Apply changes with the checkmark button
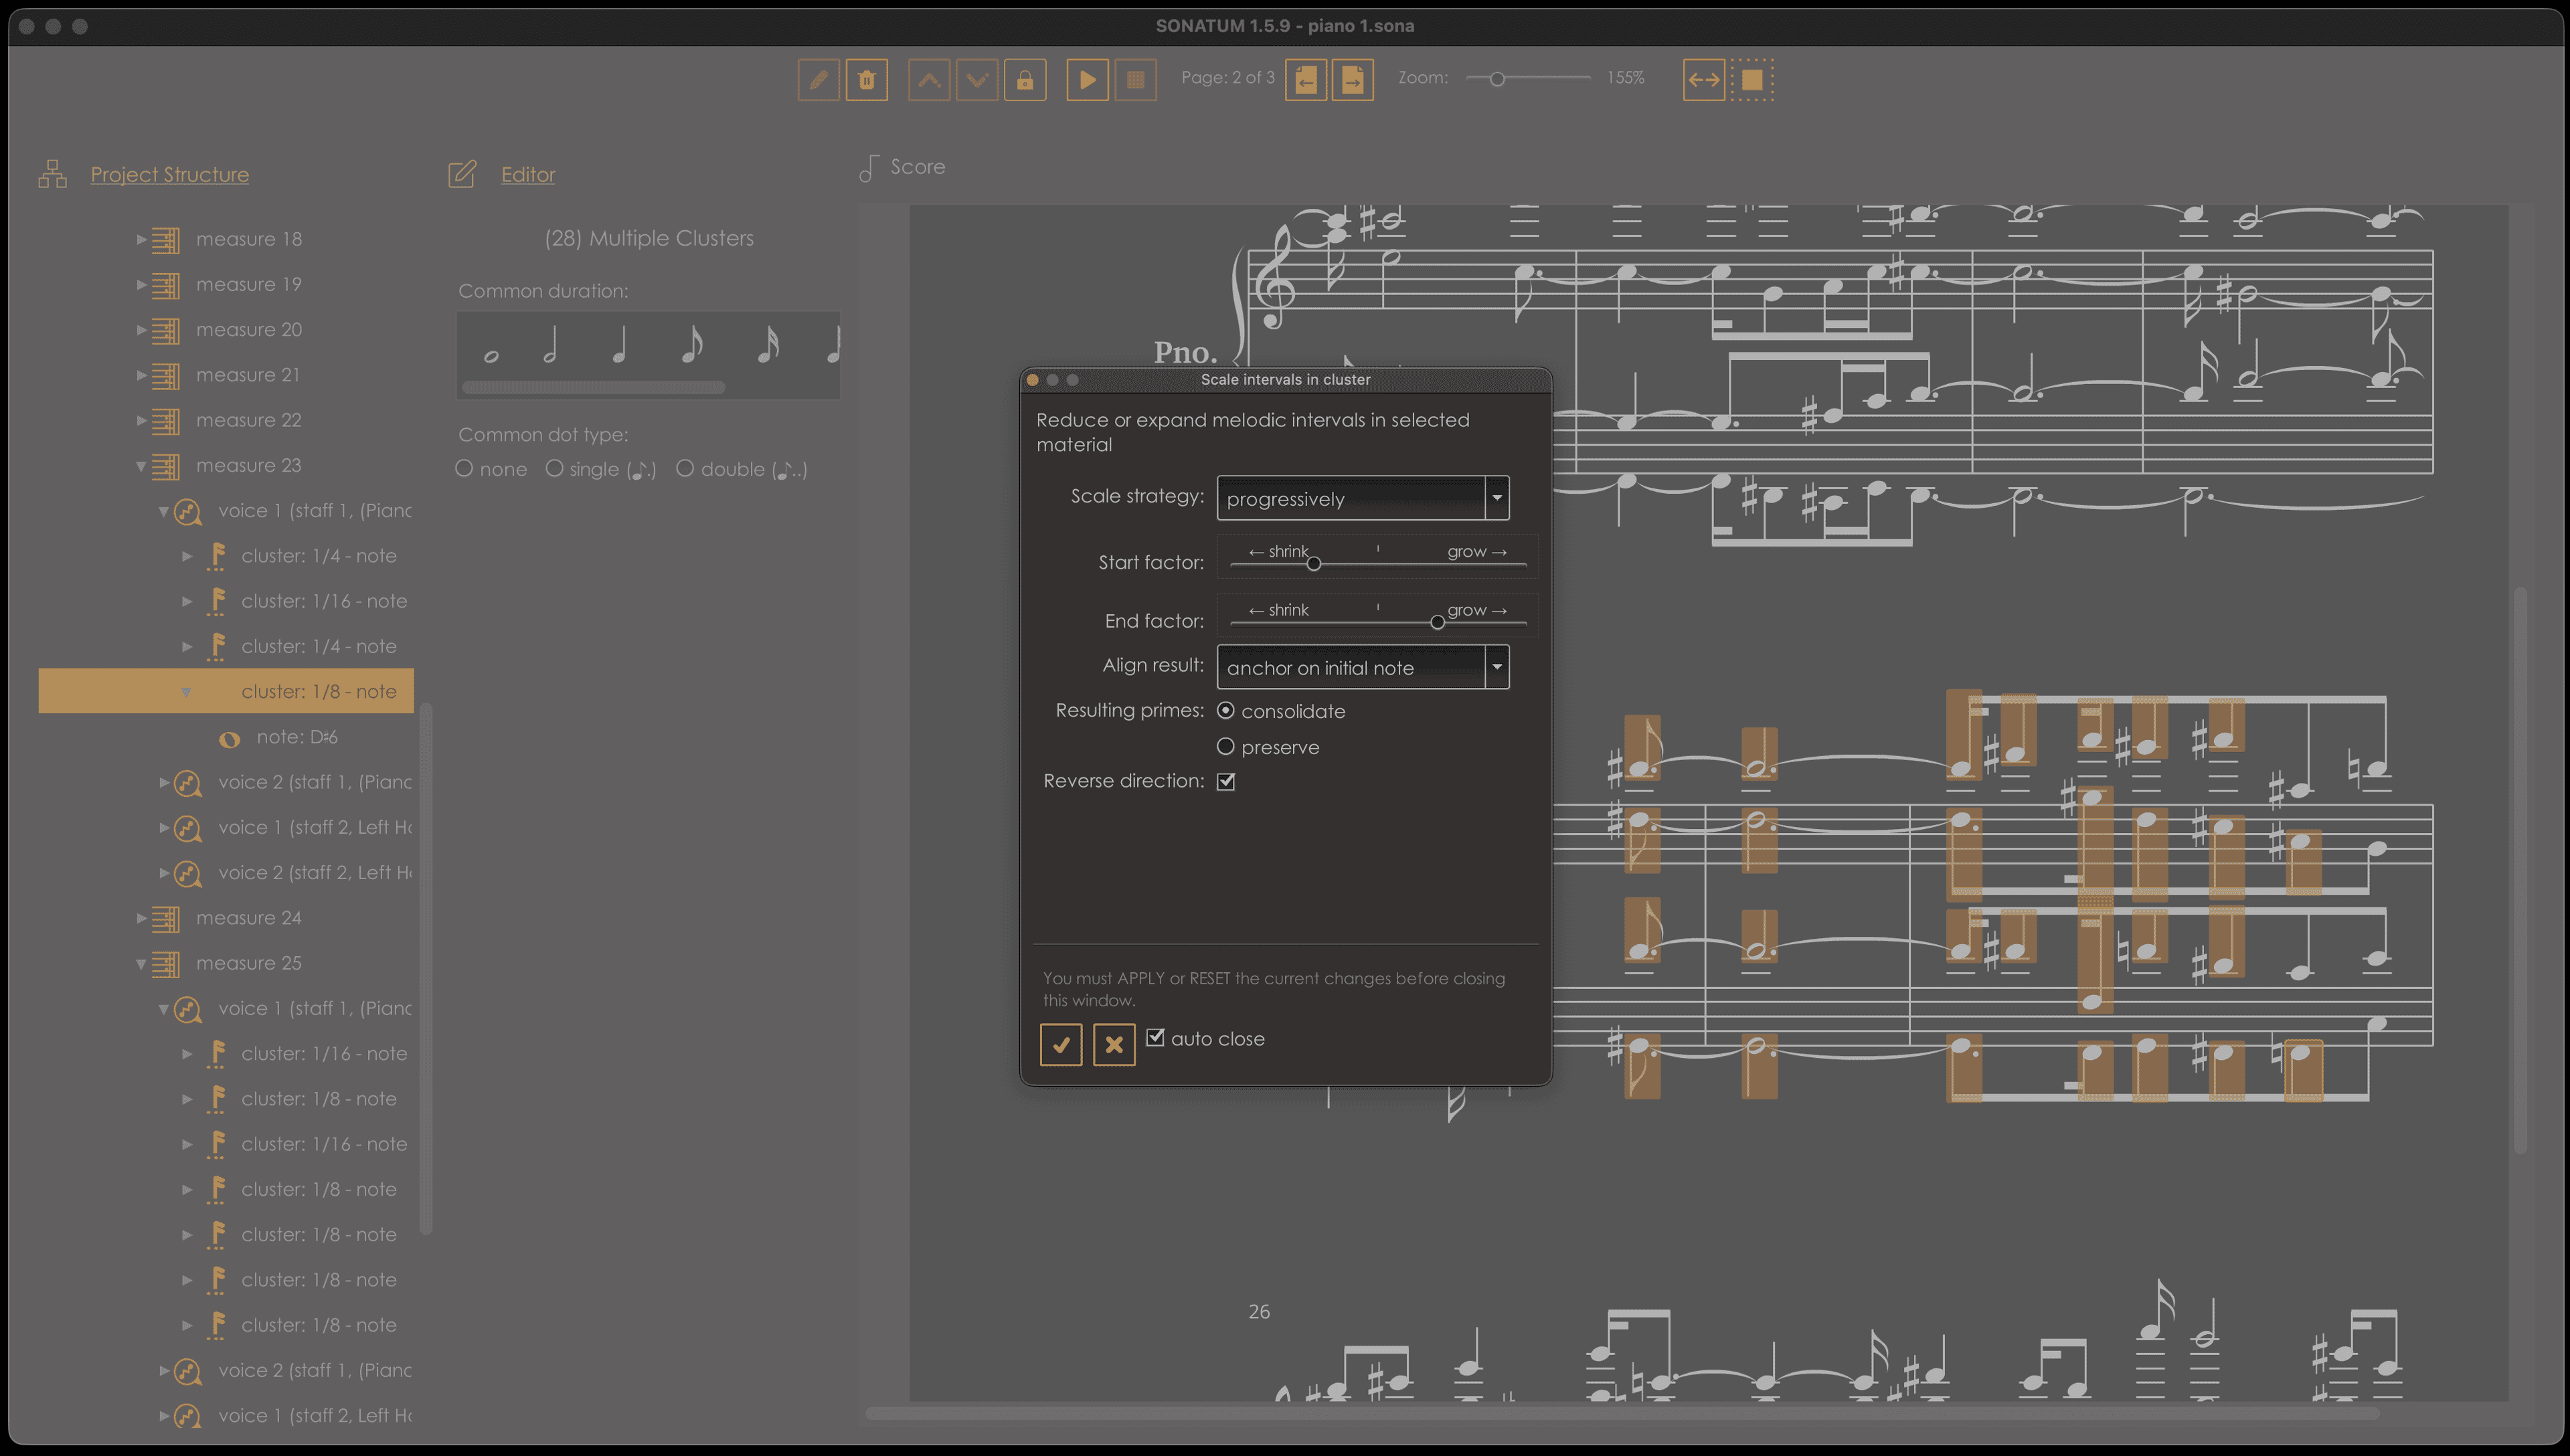The width and height of the screenshot is (2570, 1456). [1061, 1045]
